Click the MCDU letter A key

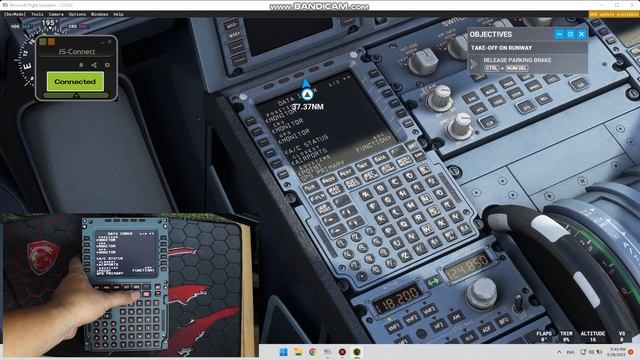point(366,195)
